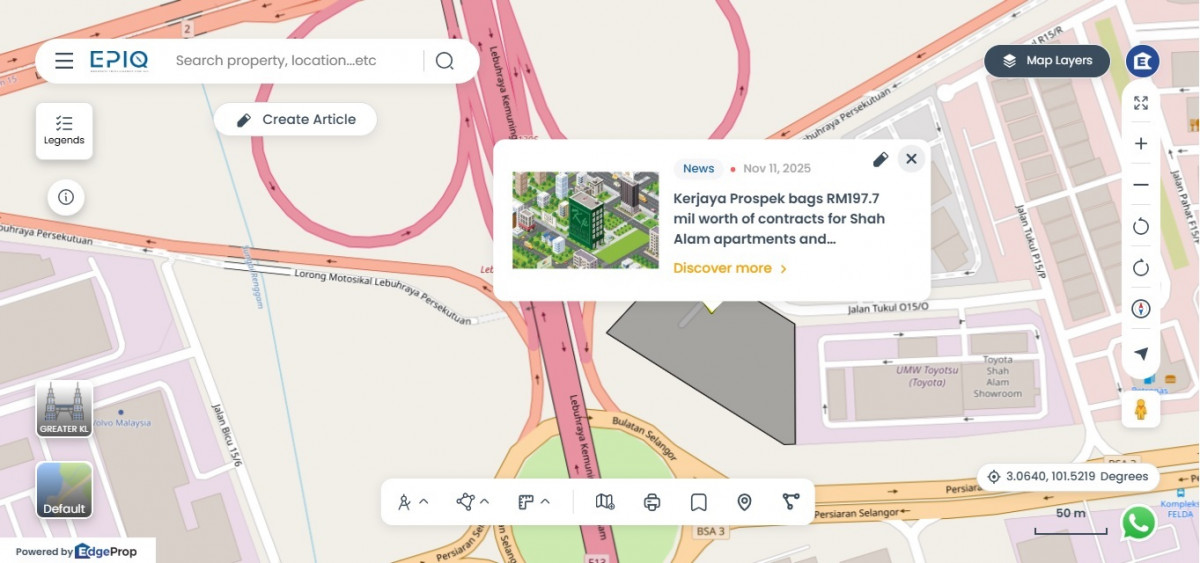This screenshot has height=563, width=1200.
Task: Open the Map Layers panel
Action: 1047,61
